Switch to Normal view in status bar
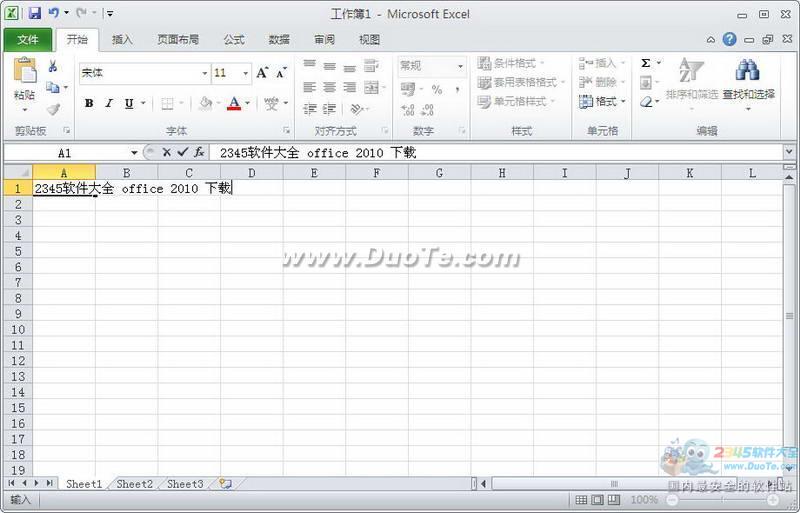Screen dimensions: 800x513 (581, 500)
